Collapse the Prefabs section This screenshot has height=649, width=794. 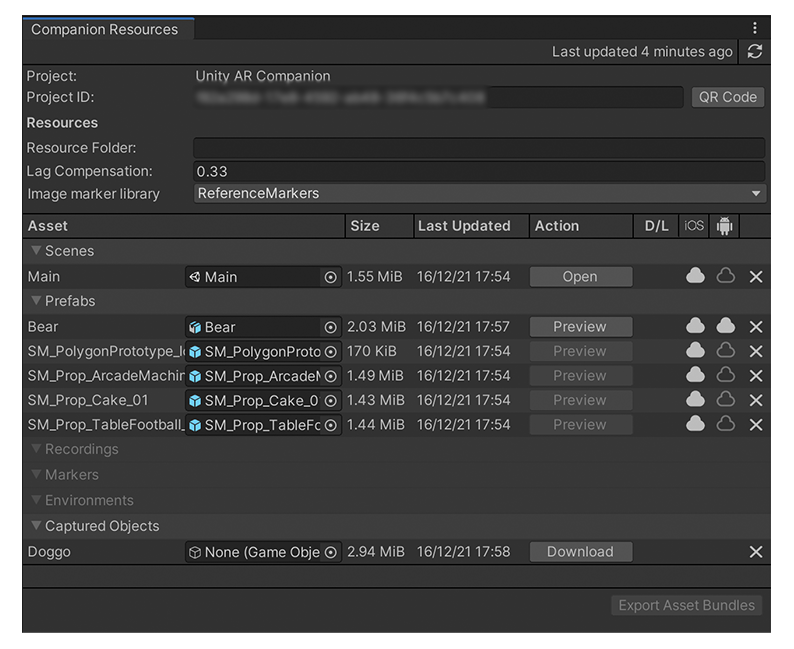coord(37,302)
